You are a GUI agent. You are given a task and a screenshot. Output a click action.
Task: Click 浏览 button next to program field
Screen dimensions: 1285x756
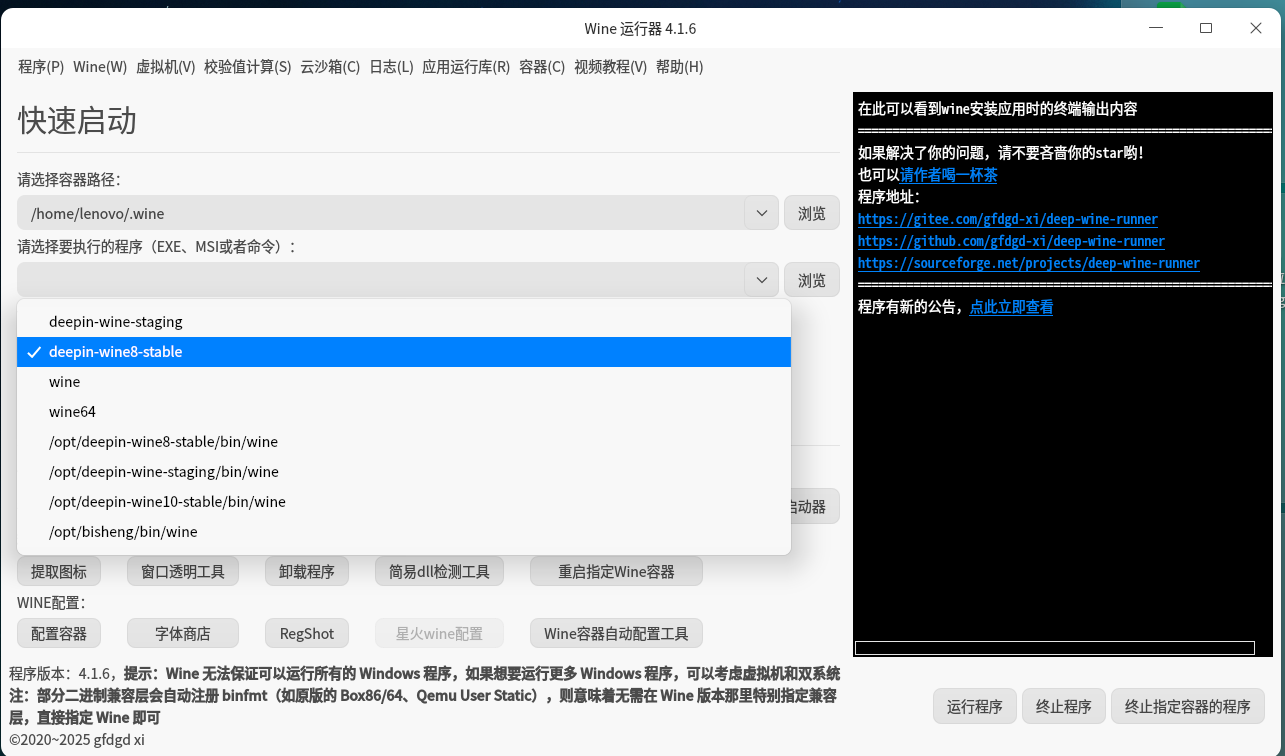(x=812, y=280)
